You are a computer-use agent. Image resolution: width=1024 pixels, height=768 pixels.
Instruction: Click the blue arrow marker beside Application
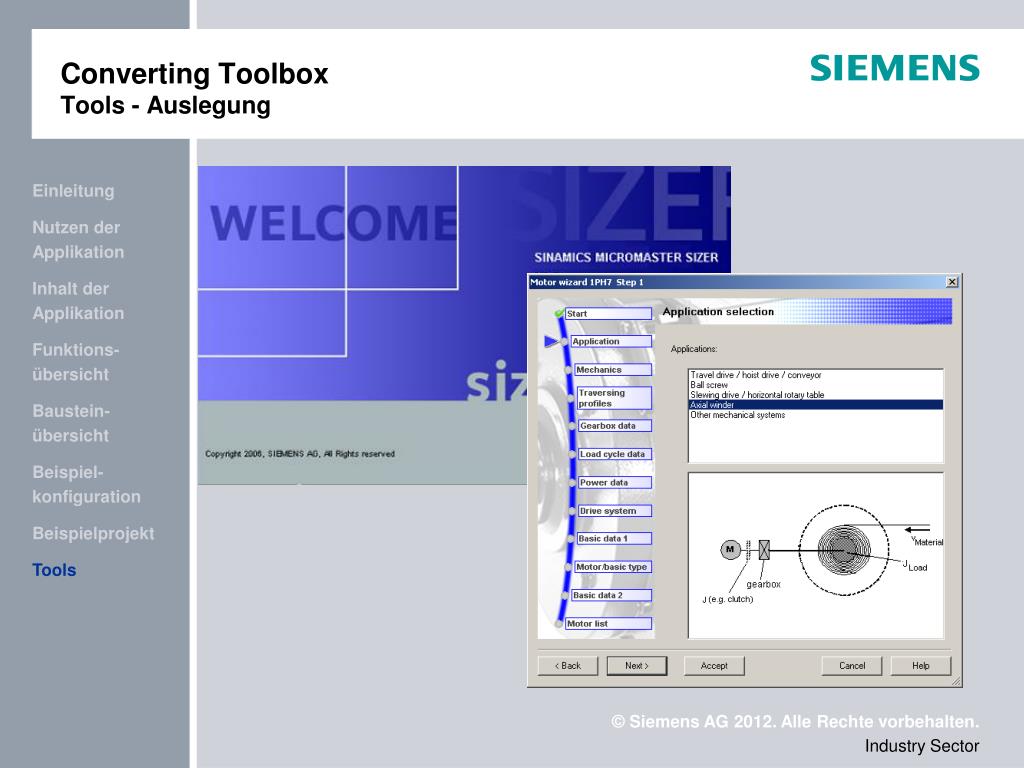(551, 341)
